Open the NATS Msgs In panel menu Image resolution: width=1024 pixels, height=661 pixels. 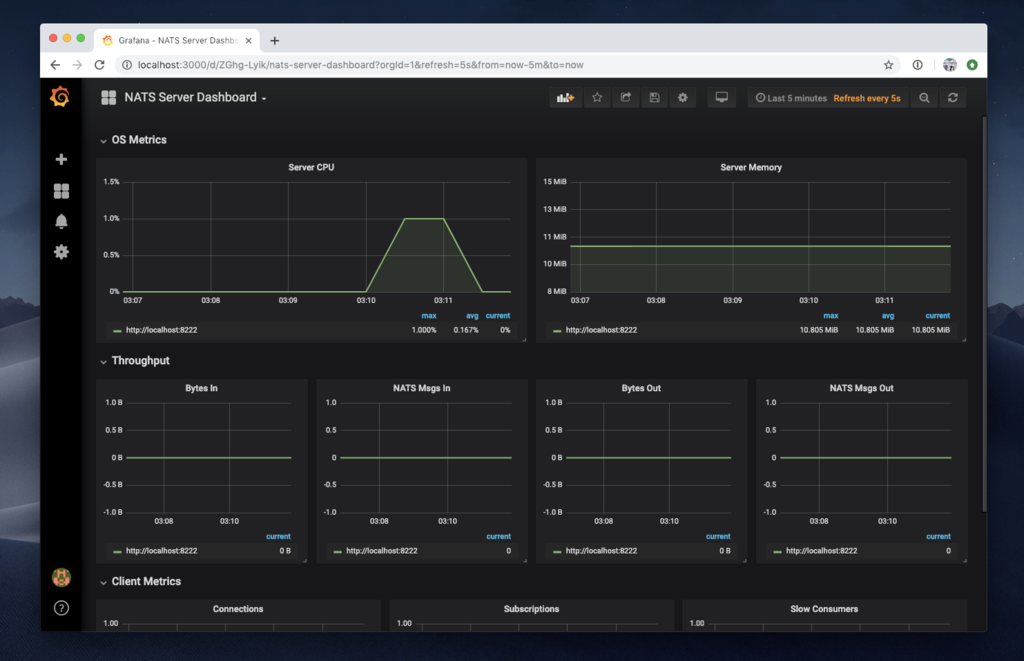pos(421,388)
